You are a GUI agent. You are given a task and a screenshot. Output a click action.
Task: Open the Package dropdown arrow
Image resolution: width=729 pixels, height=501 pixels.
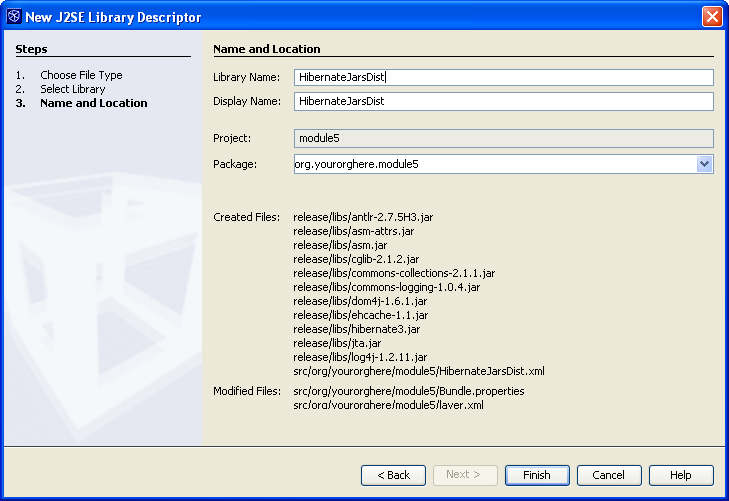[704, 164]
